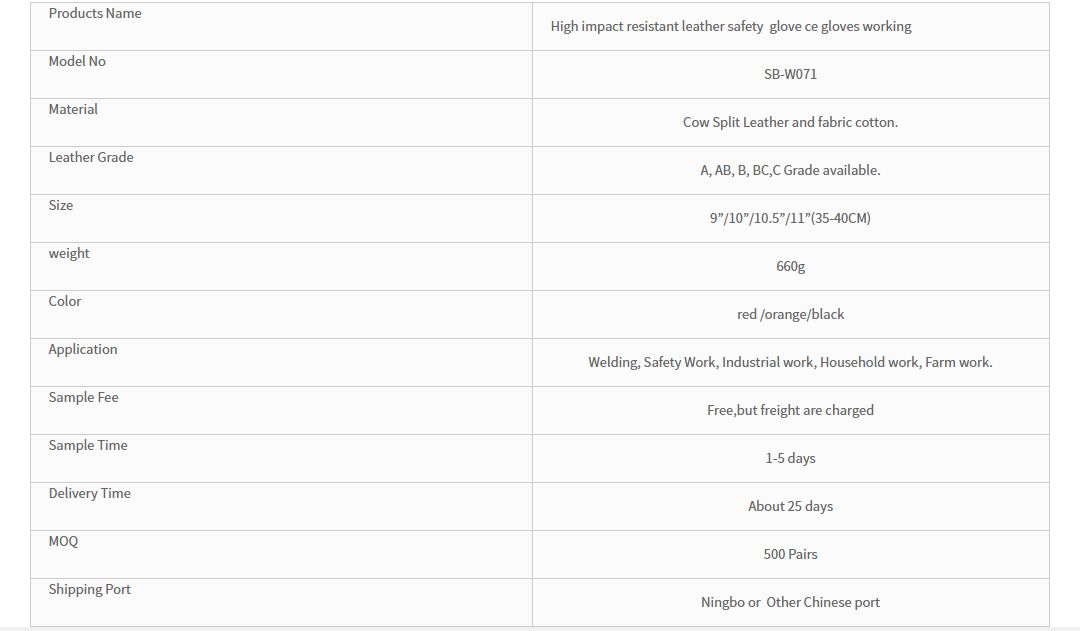
Task: Click the About 25 days delivery value
Action: pyautogui.click(x=790, y=506)
